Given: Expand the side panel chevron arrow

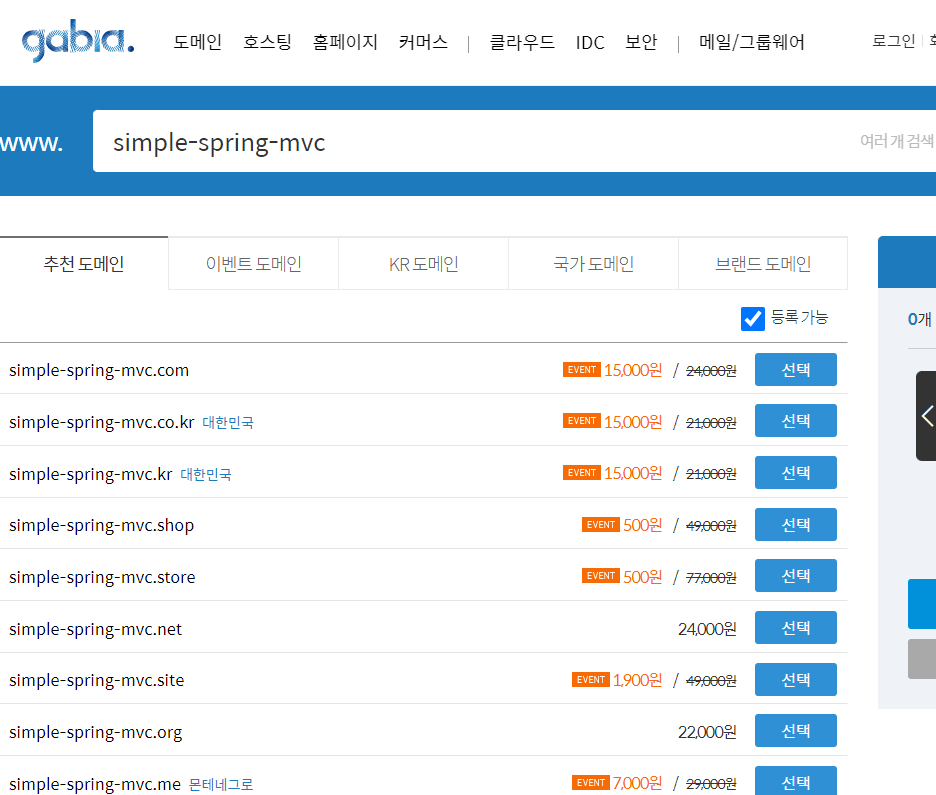Looking at the screenshot, I should 927,416.
